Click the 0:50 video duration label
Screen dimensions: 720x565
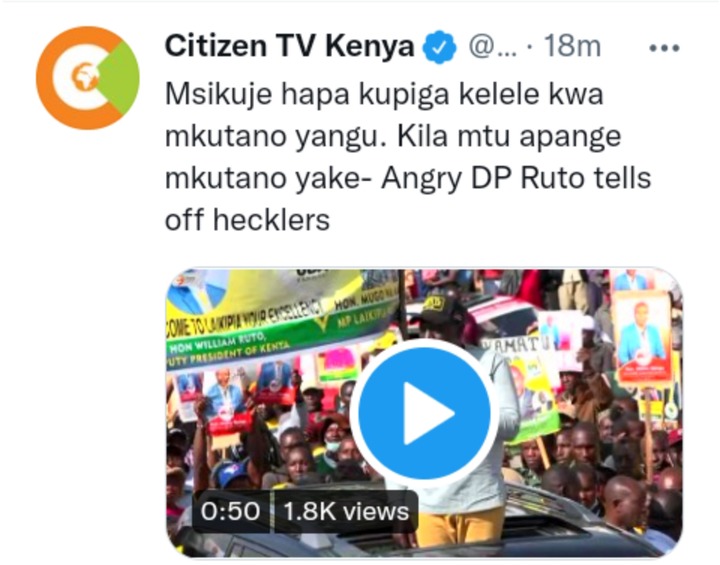click(x=231, y=511)
